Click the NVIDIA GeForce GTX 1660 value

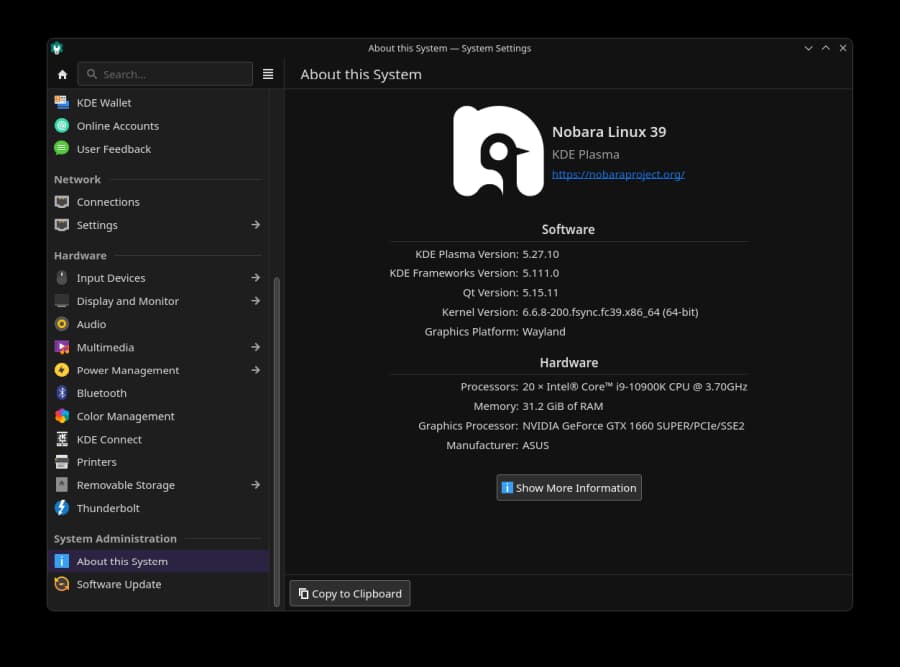(x=633, y=426)
